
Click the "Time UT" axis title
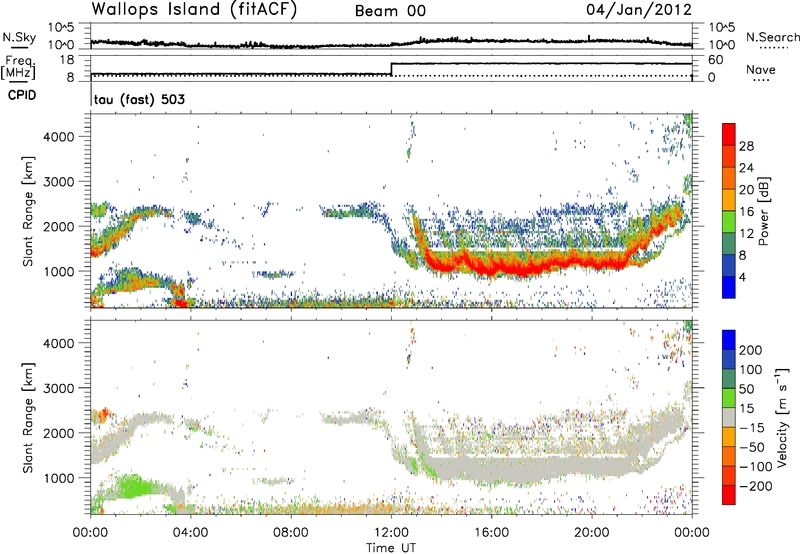391,548
